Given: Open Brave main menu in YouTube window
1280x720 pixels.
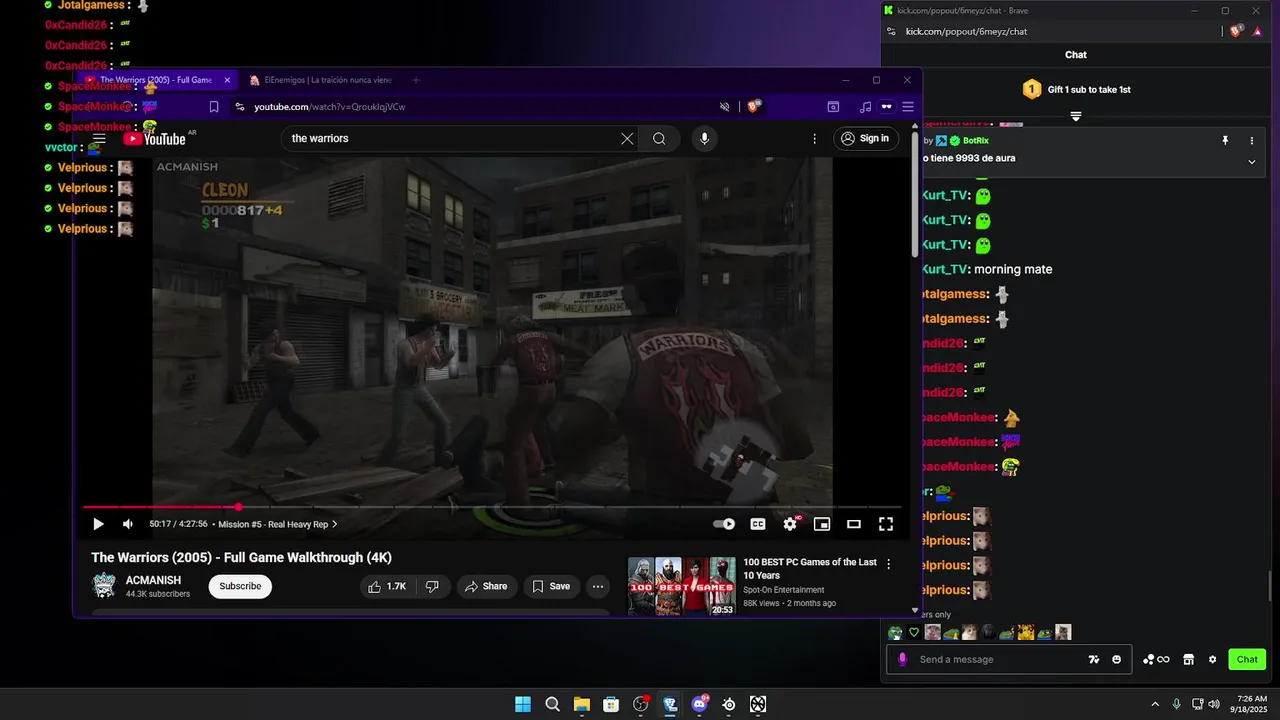Looking at the screenshot, I should (908, 107).
